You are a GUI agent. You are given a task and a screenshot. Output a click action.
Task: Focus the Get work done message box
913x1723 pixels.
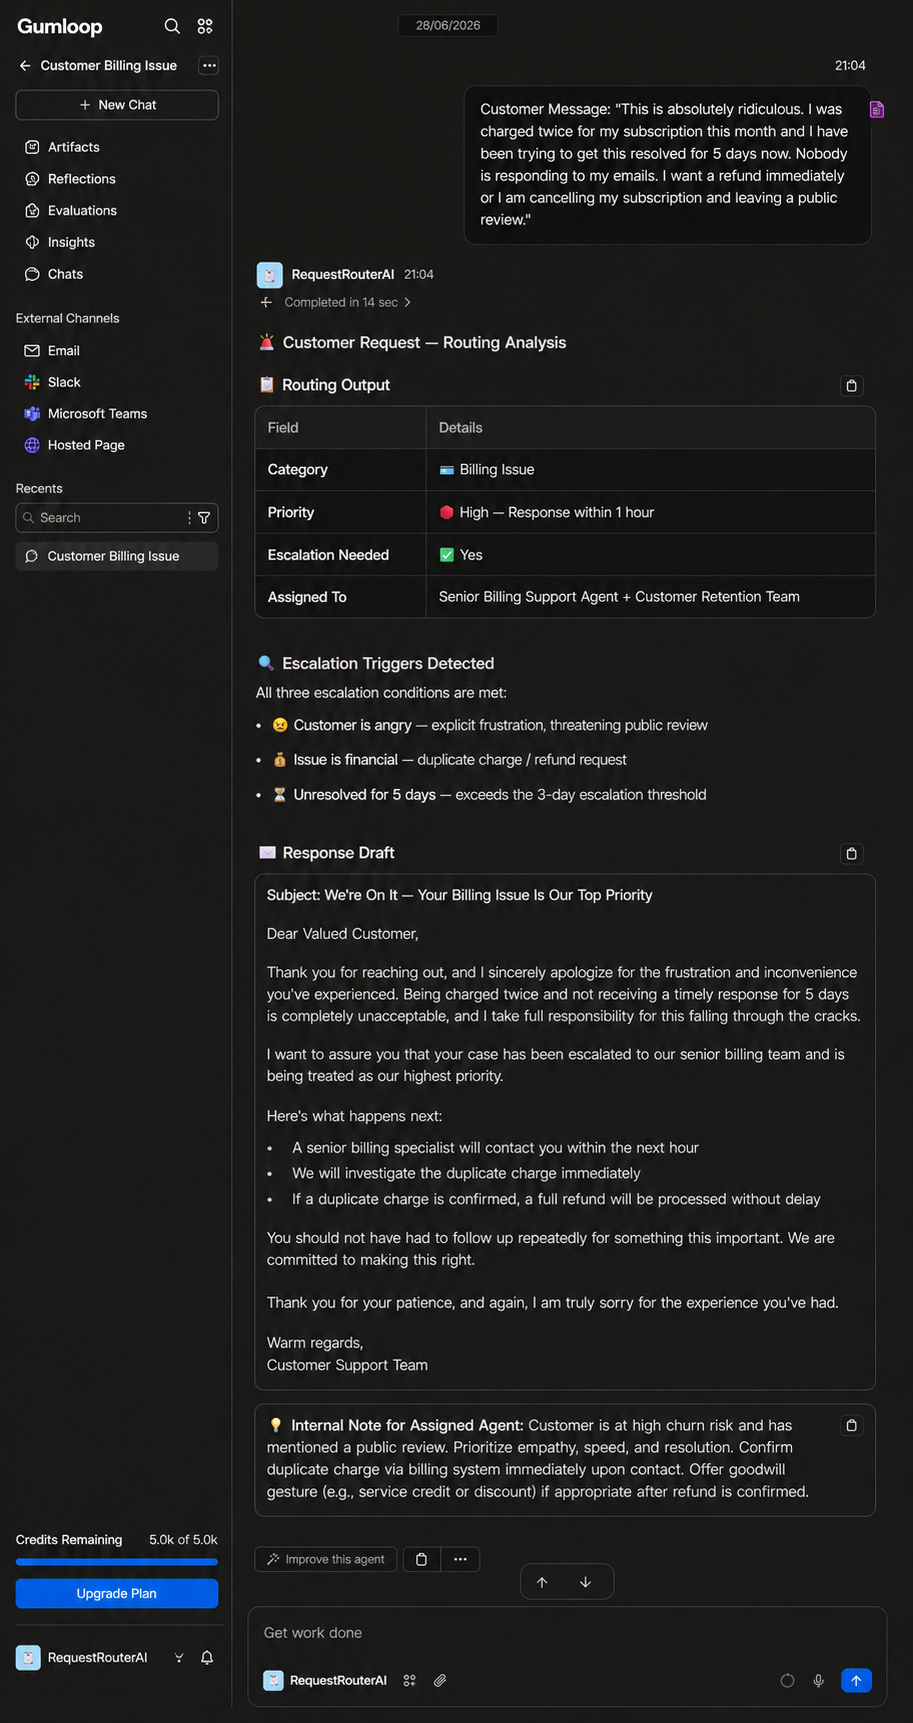[567, 1633]
